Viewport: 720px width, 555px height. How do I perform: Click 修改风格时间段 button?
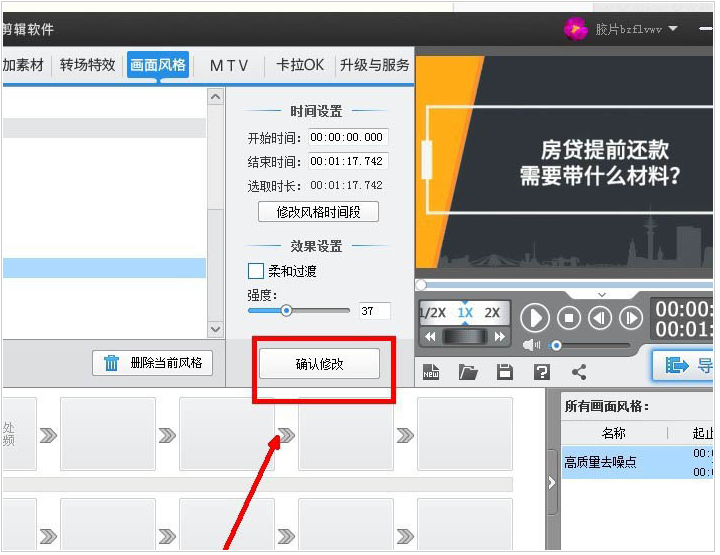tap(318, 212)
